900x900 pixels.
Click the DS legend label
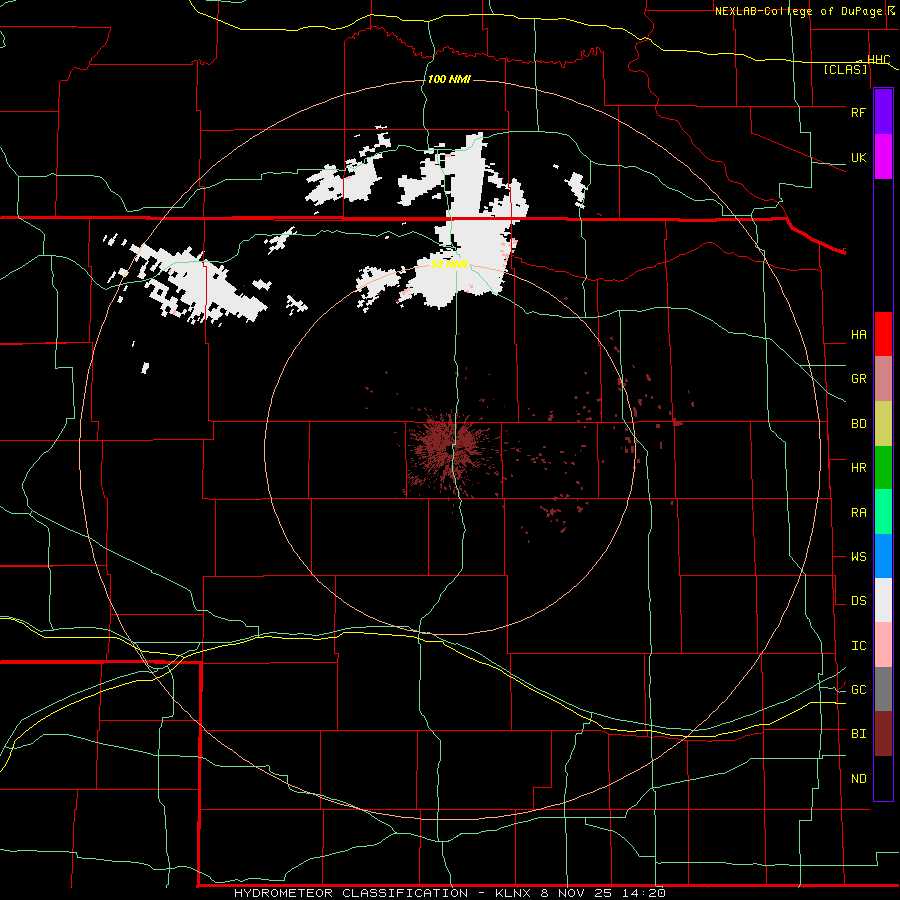tap(858, 601)
